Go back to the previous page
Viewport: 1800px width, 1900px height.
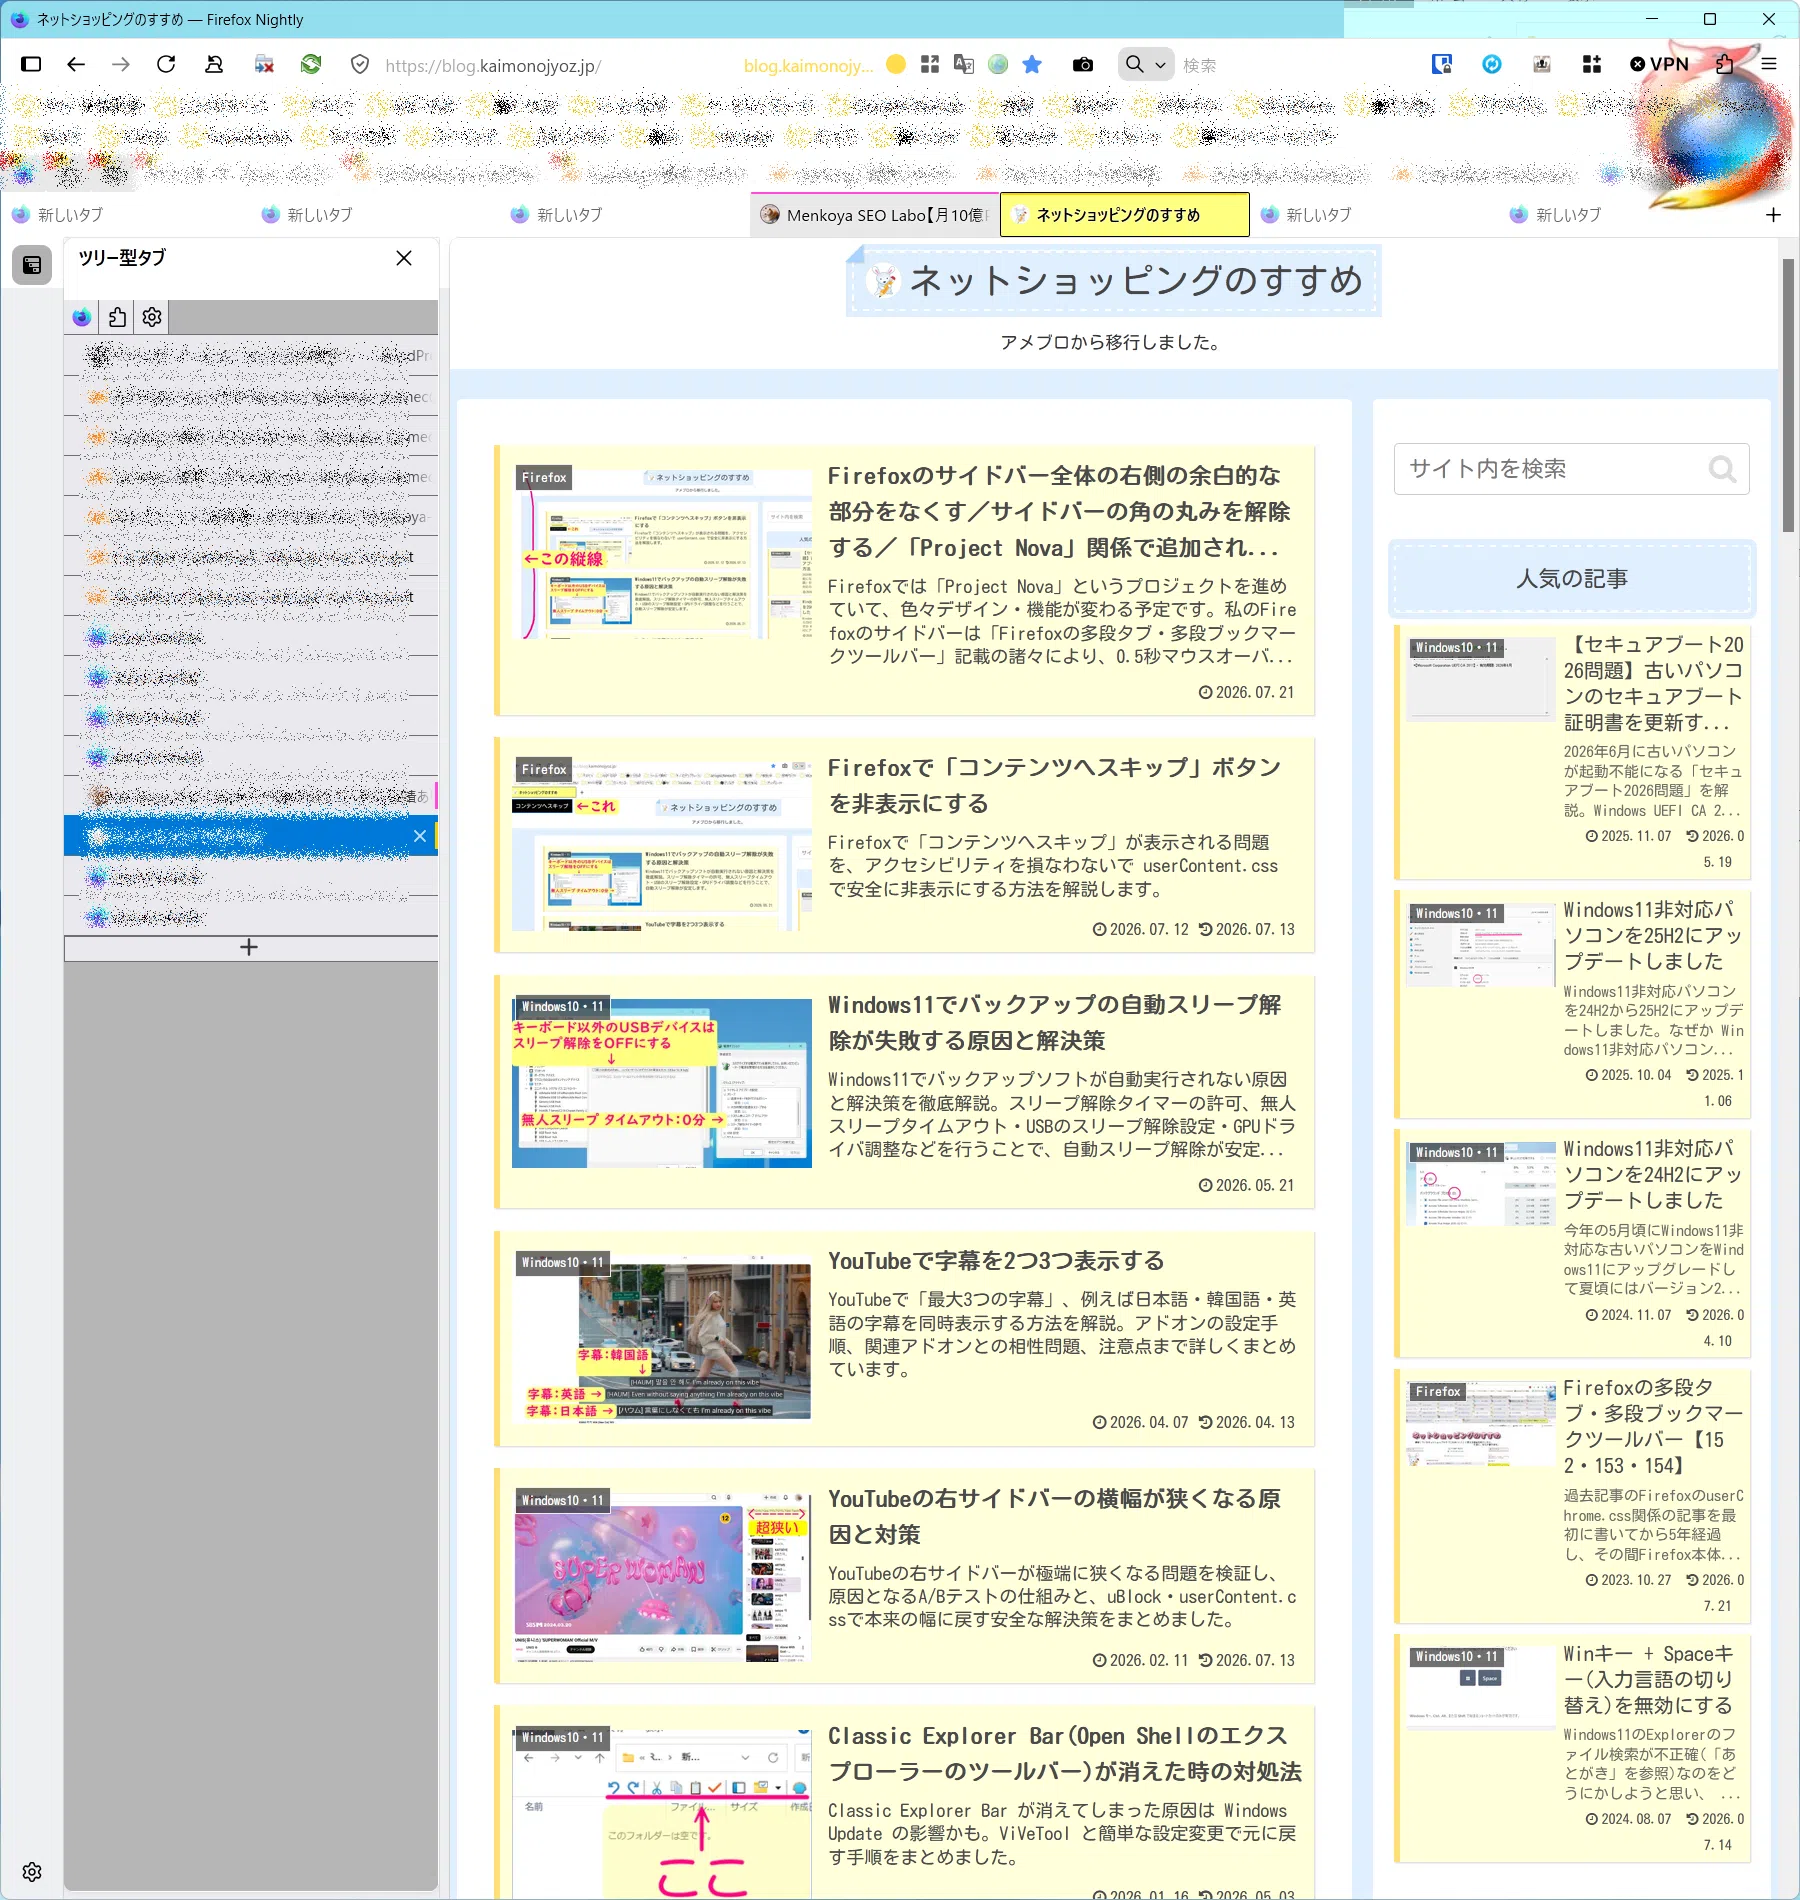pos(76,64)
